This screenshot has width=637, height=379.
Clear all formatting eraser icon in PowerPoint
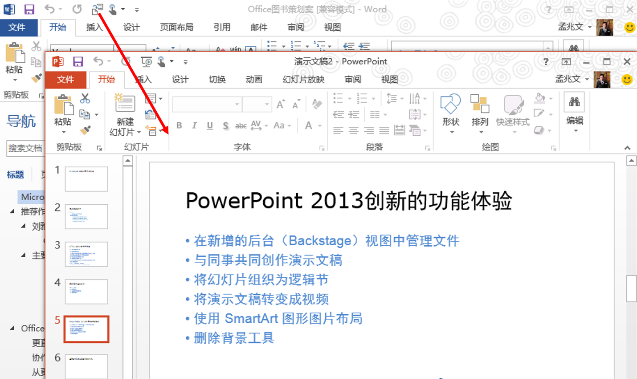(317, 104)
